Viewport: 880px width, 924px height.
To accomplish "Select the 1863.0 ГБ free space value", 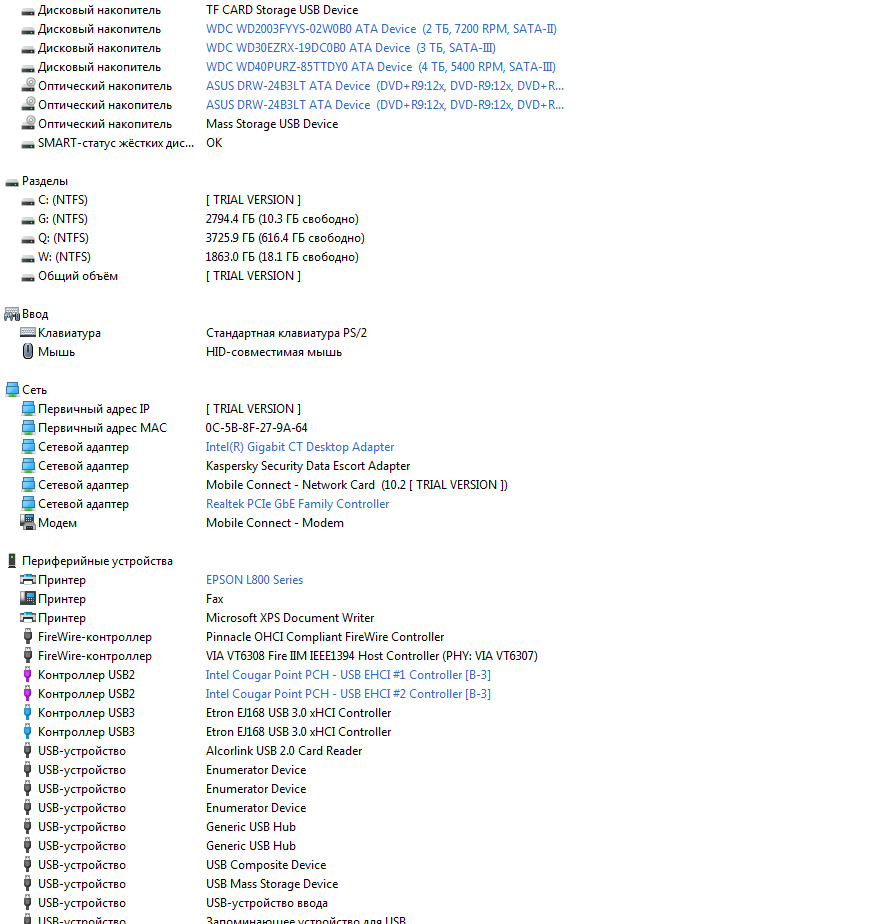I will coord(282,257).
